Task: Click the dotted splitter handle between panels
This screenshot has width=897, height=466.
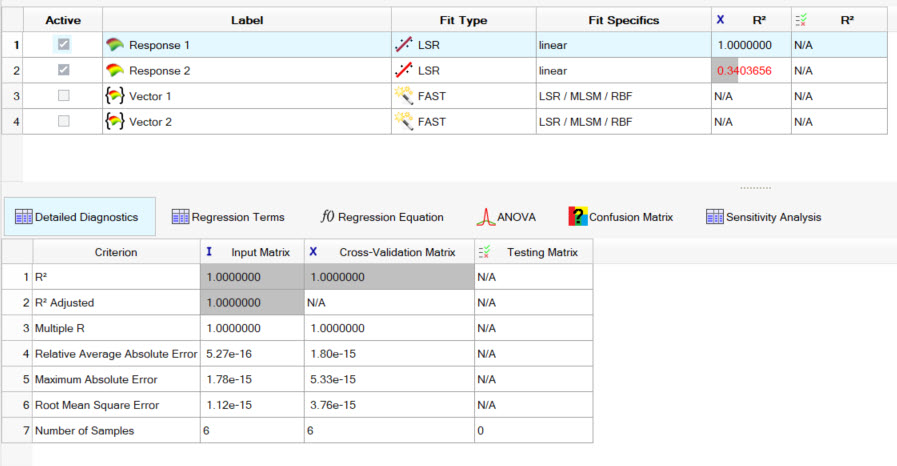Action: 755,188
